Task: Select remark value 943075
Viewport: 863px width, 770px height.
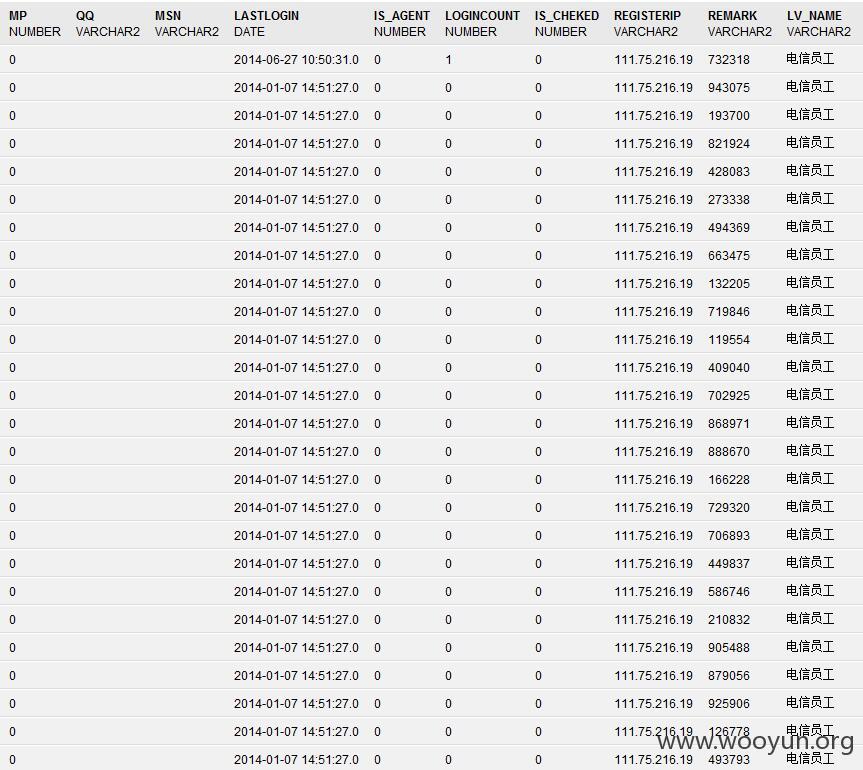Action: pos(729,88)
